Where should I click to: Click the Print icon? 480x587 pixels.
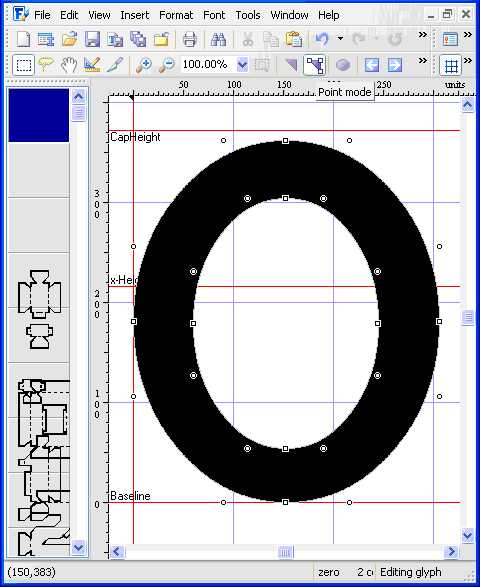[x=189, y=39]
